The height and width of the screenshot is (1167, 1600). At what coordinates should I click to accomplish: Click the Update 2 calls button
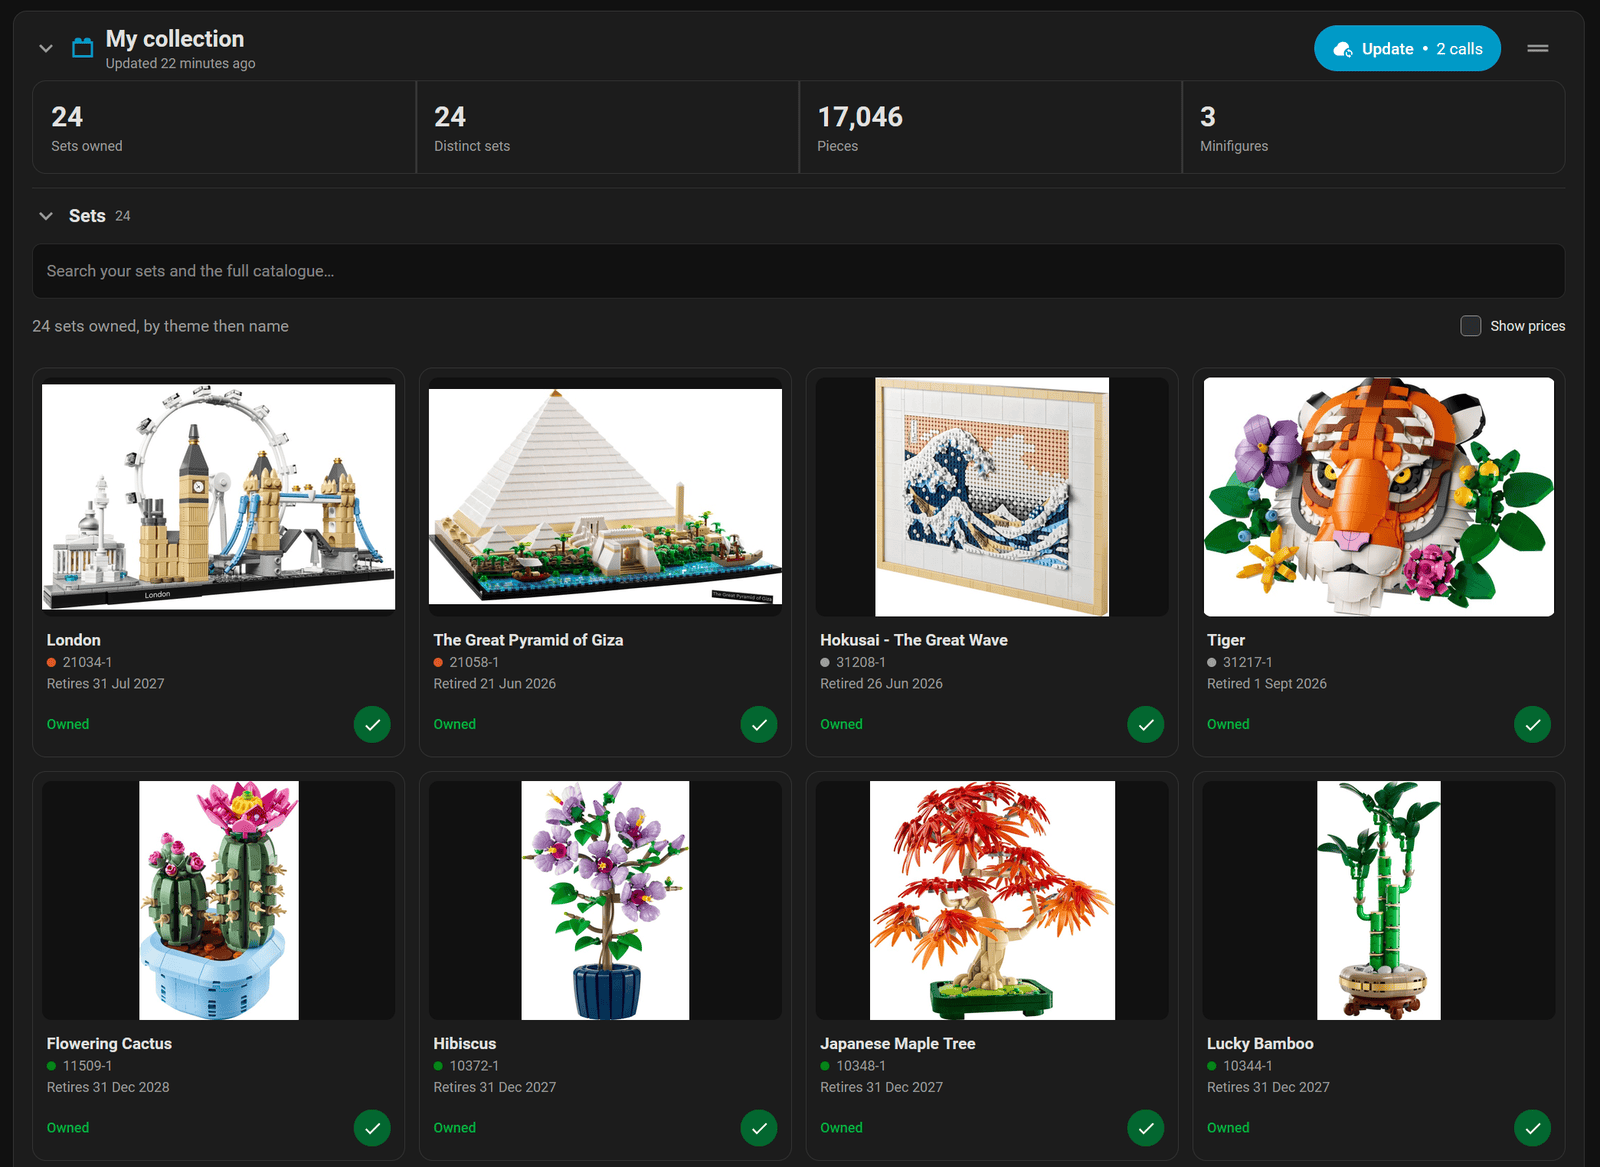pyautogui.click(x=1407, y=49)
